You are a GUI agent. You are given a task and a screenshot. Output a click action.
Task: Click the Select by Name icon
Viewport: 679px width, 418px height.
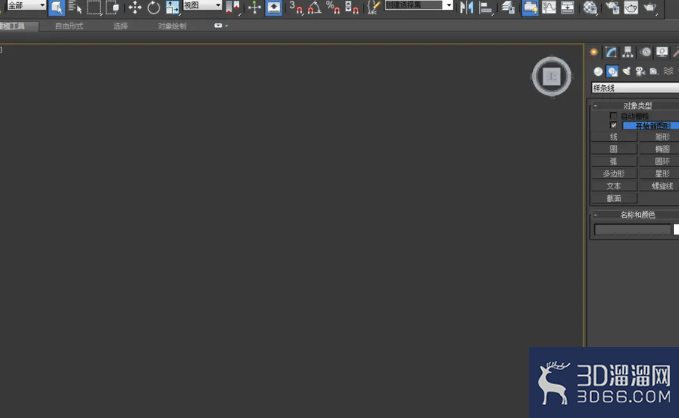(75, 7)
